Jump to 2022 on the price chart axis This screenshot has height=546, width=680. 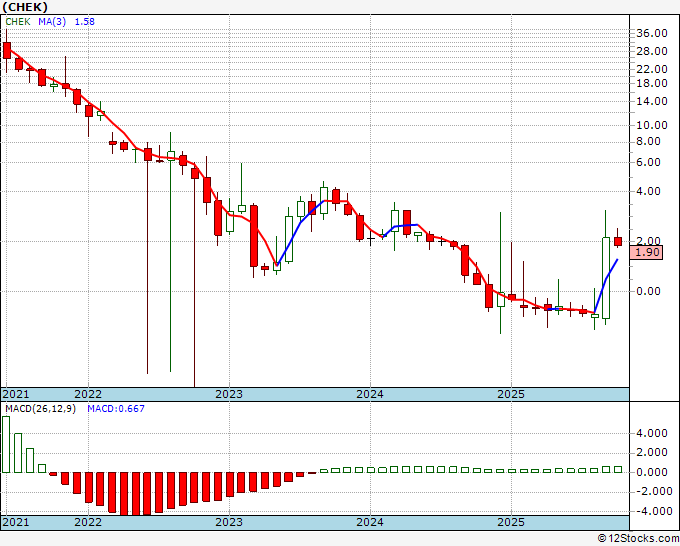[x=88, y=394]
